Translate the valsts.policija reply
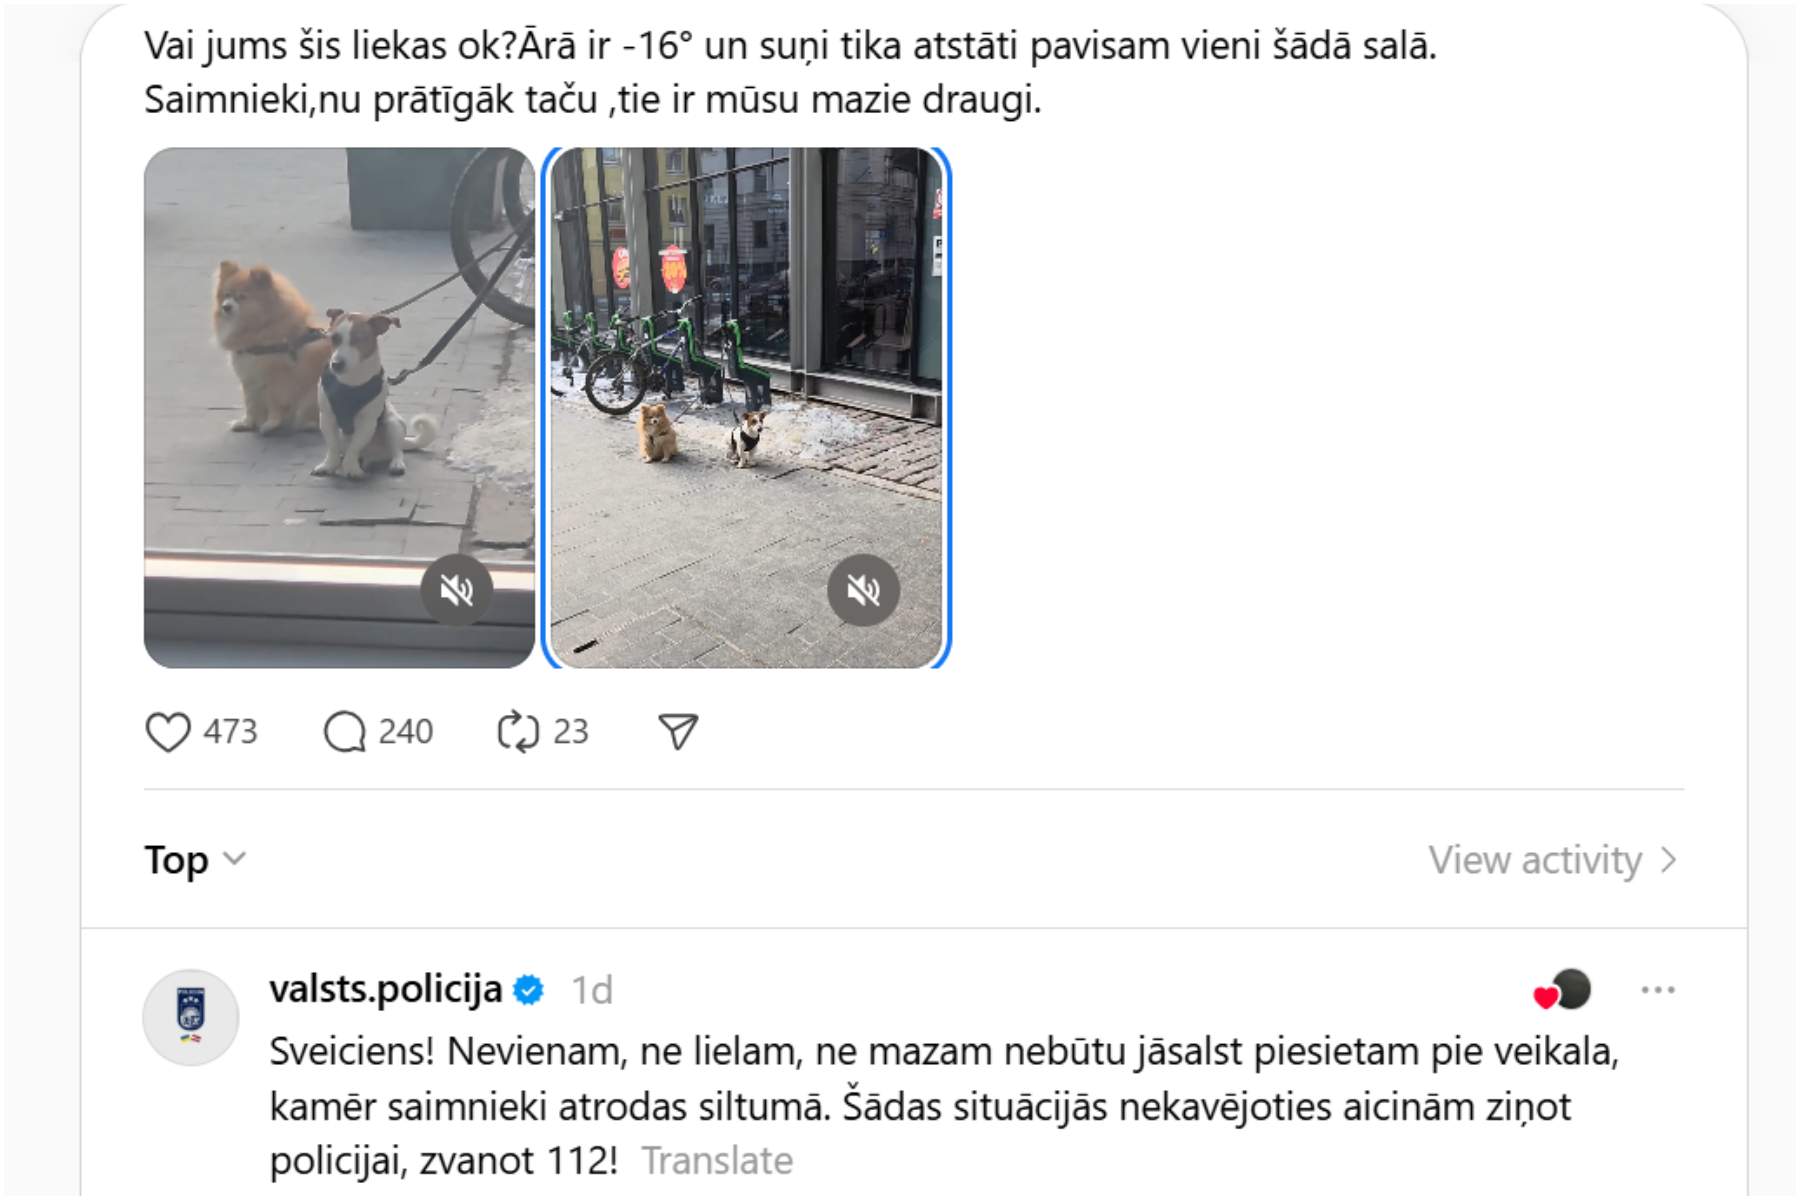 coord(717,1161)
